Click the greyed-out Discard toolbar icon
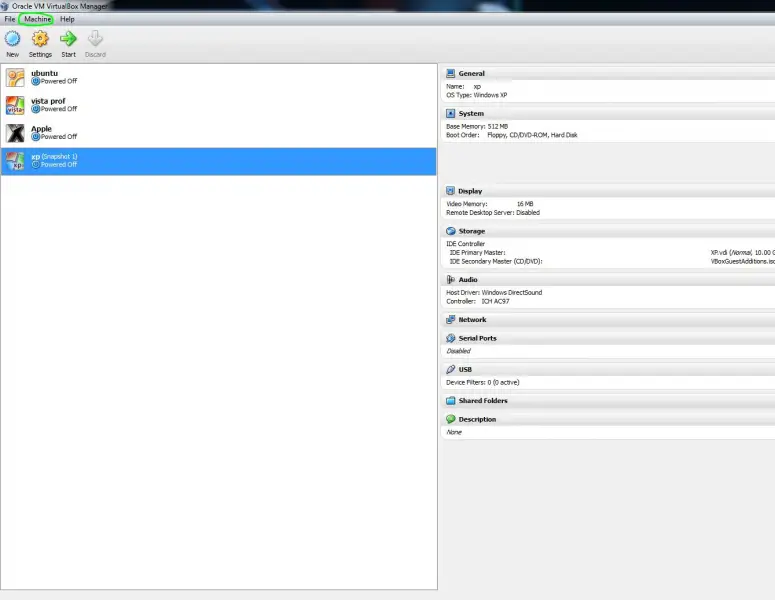Viewport: 775px width, 600px height. click(x=95, y=39)
